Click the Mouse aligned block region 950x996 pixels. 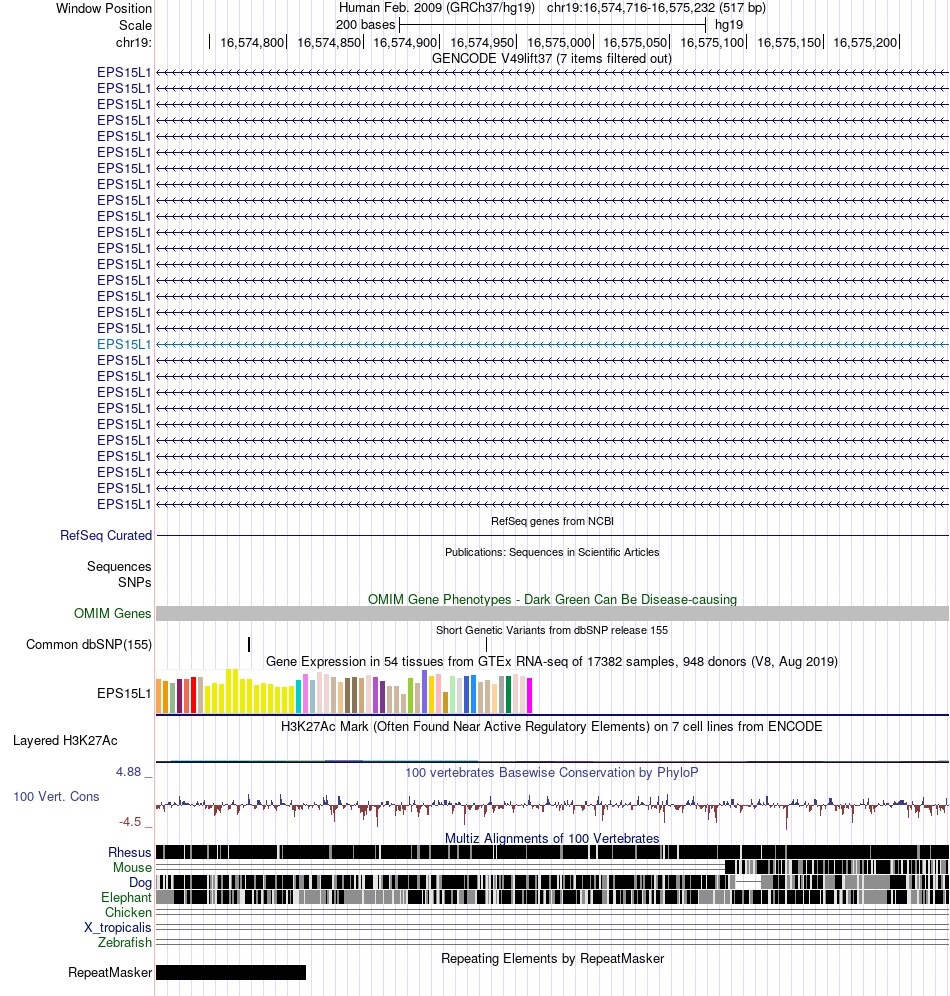[x=837, y=867]
